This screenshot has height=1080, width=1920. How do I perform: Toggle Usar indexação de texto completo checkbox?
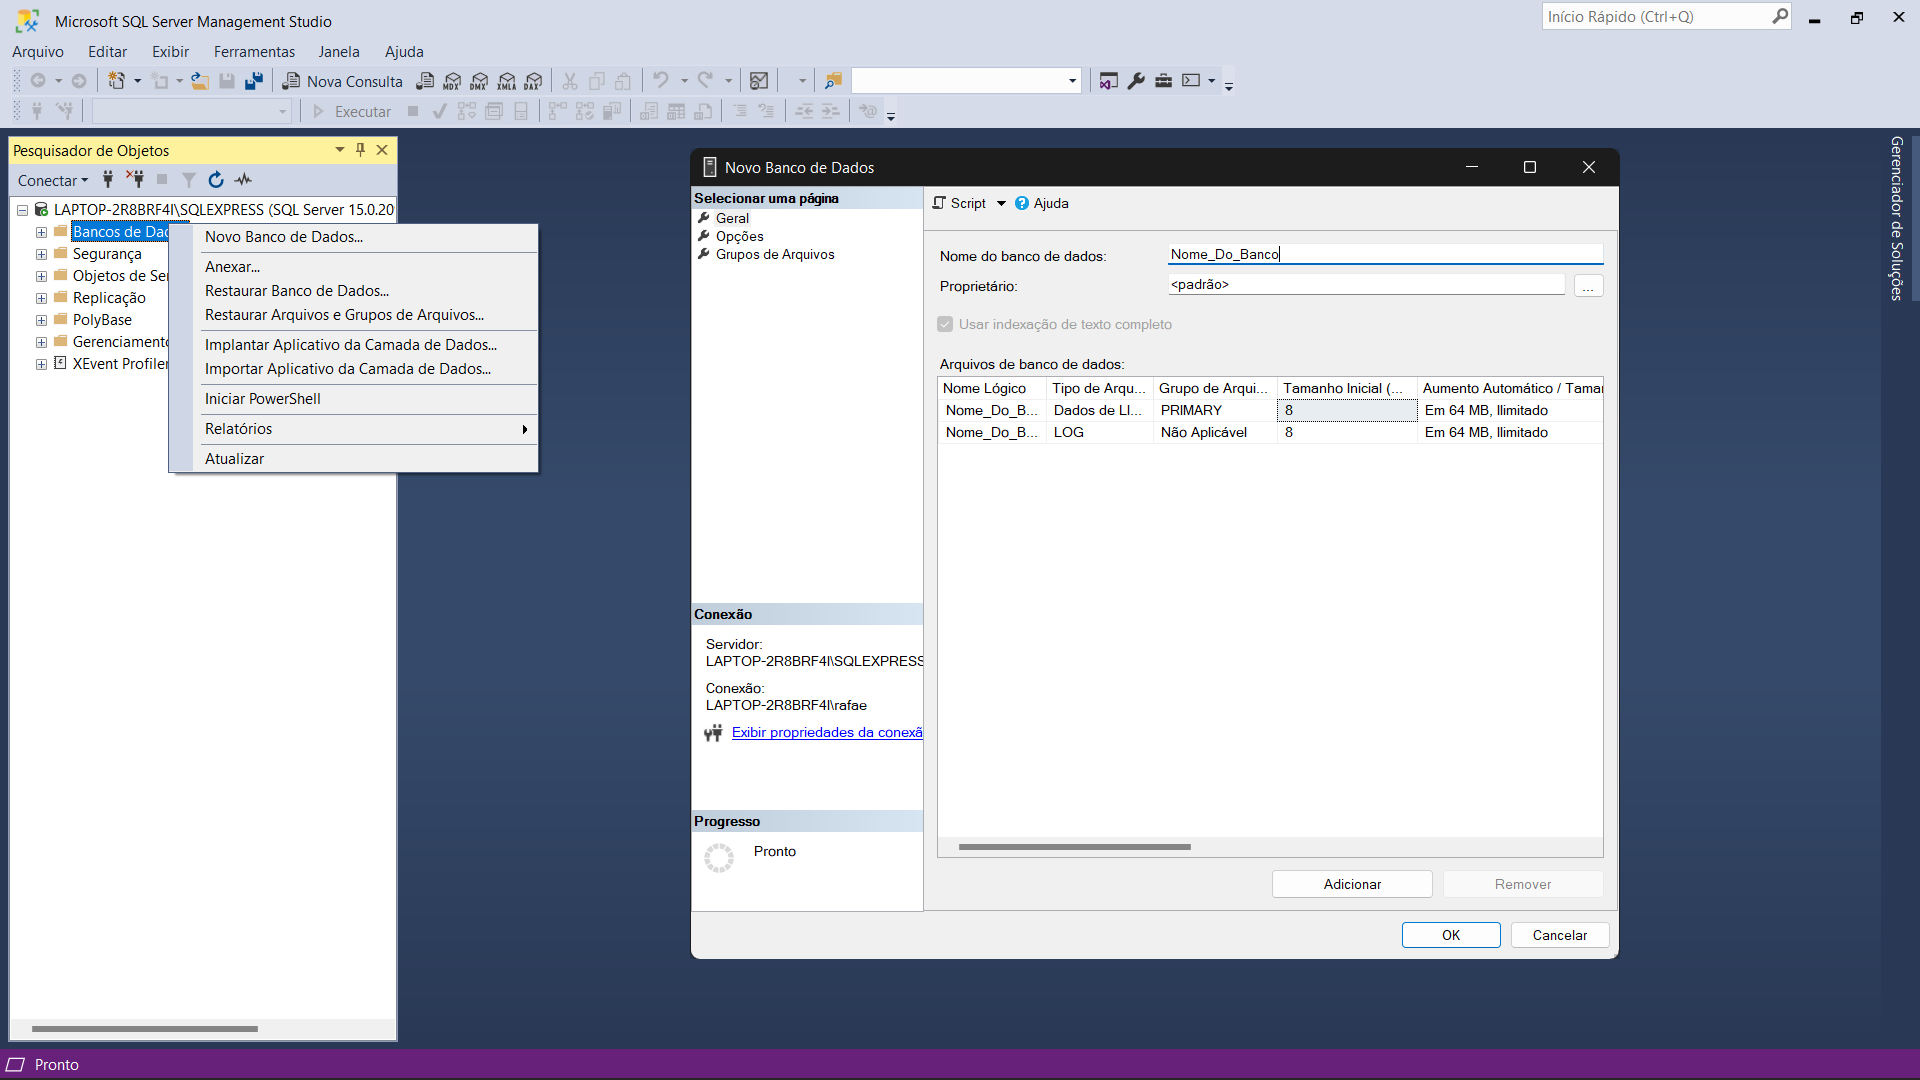945,324
